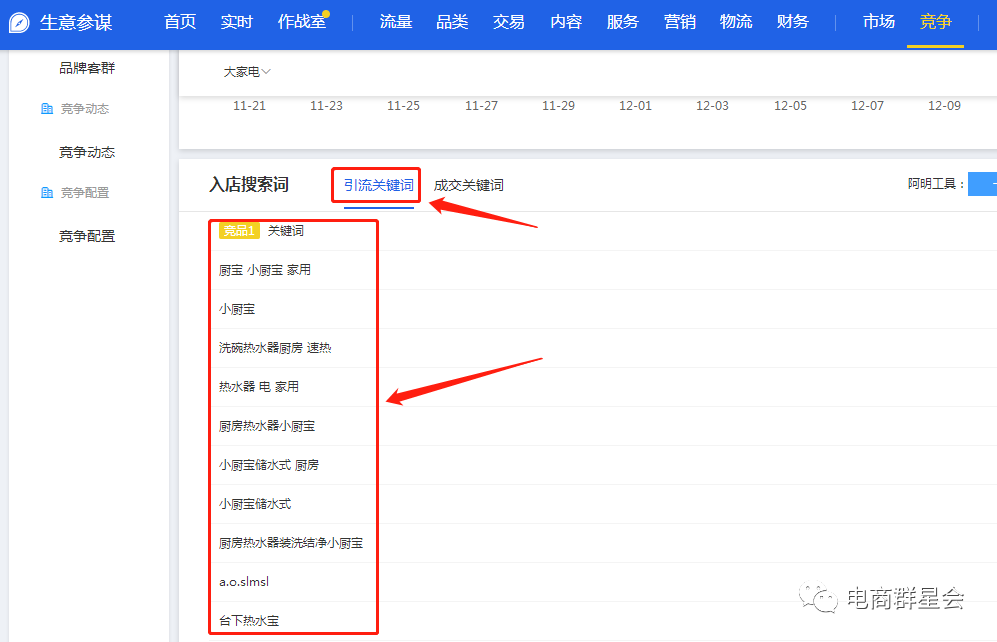Click the 竞争动态 section building icon
997x642 pixels.
coord(47,109)
